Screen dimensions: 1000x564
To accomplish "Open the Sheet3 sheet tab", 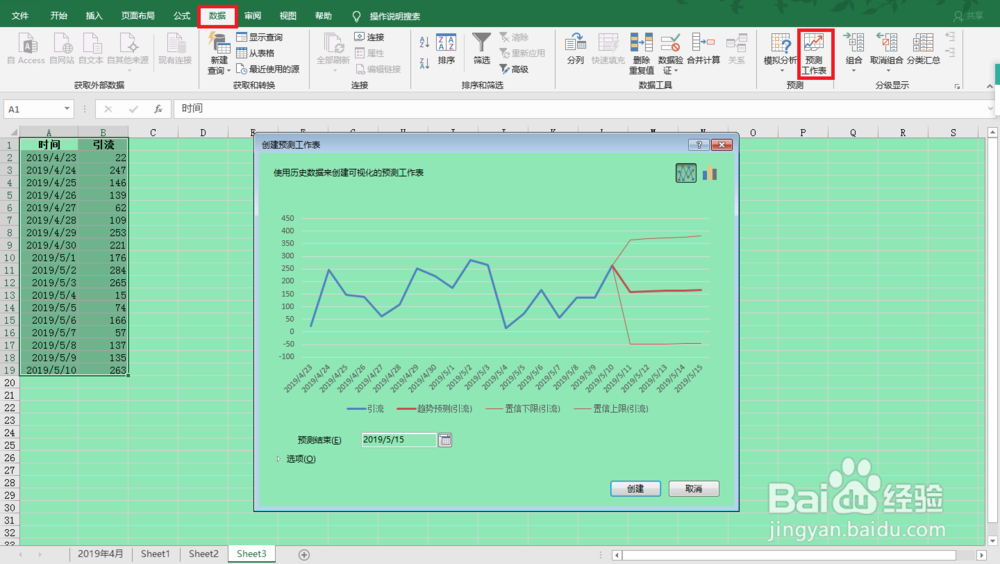I will pyautogui.click(x=251, y=554).
